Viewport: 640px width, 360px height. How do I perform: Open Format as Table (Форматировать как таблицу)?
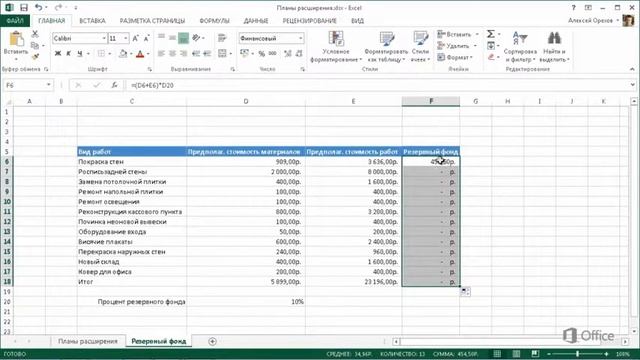click(386, 47)
